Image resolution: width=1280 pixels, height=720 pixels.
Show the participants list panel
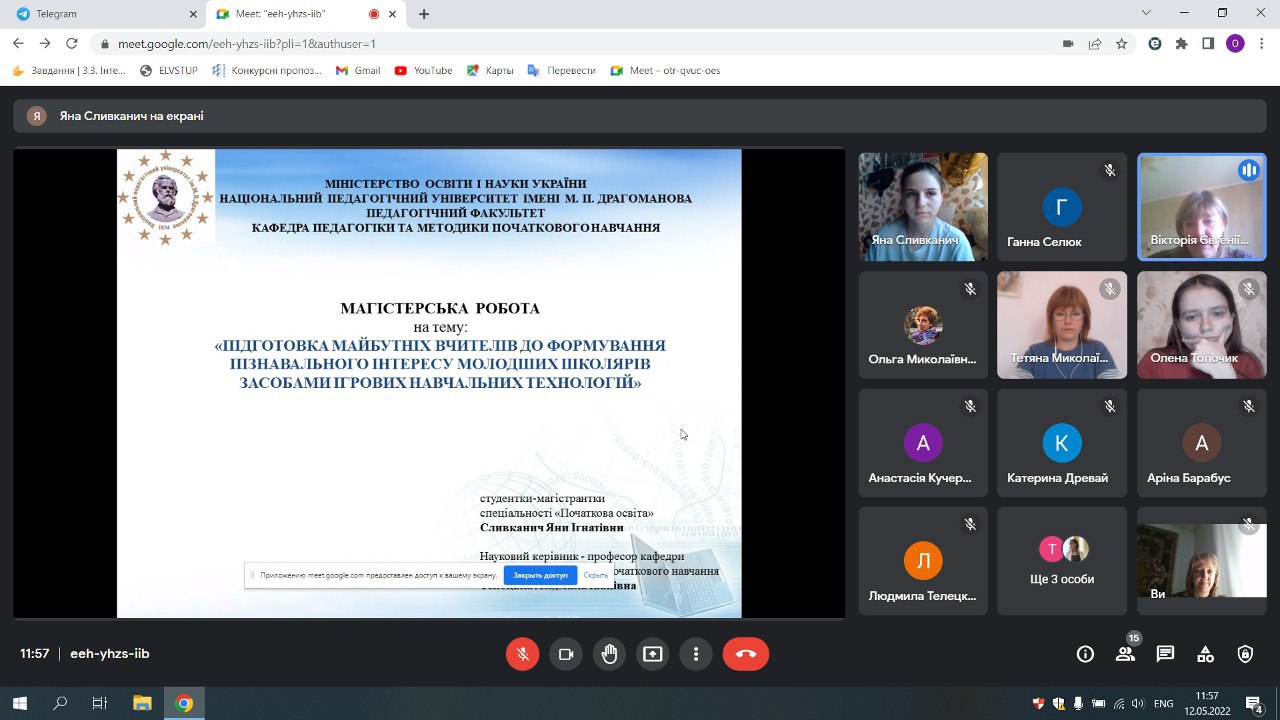(x=1125, y=654)
